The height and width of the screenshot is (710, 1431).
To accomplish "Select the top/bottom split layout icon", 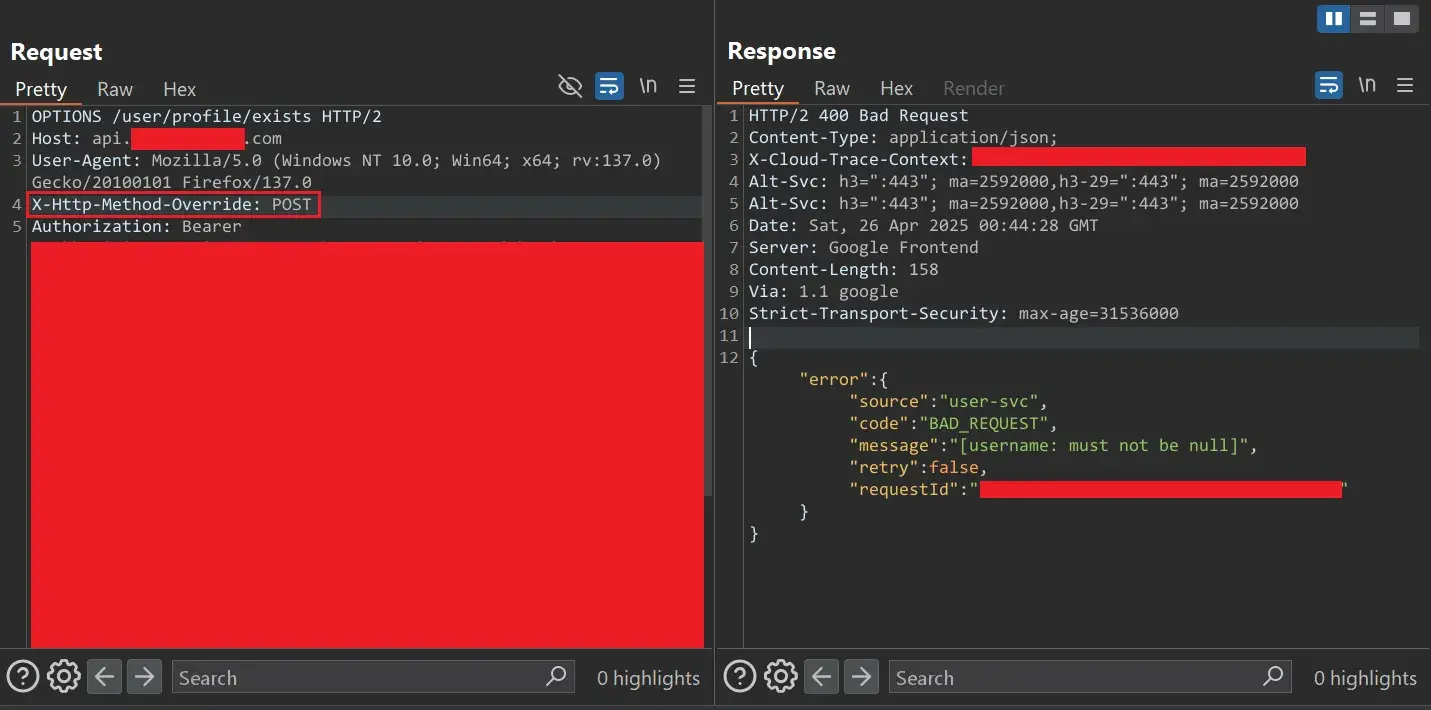I will click(1368, 19).
